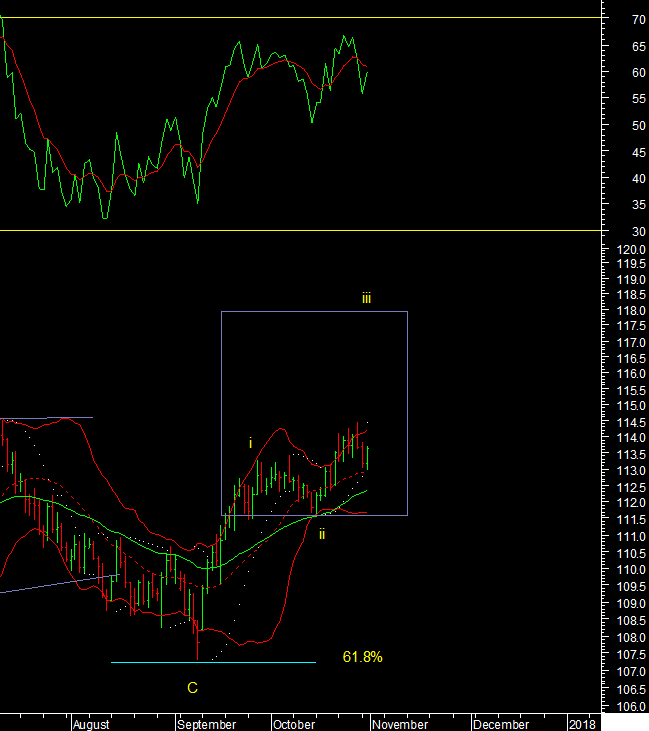The image size is (649, 731).
Task: Click the 60 value on the oscillator scale
Action: click(638, 73)
